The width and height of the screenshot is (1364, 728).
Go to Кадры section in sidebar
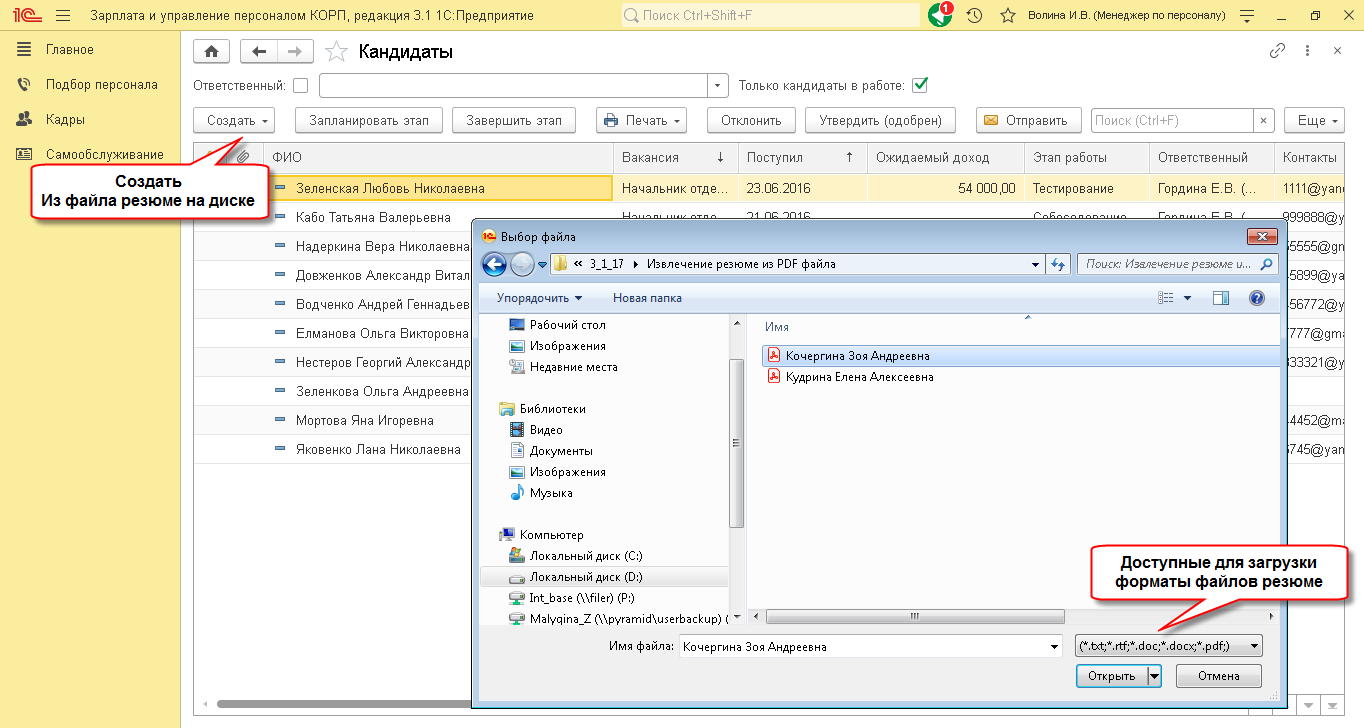click(65, 120)
